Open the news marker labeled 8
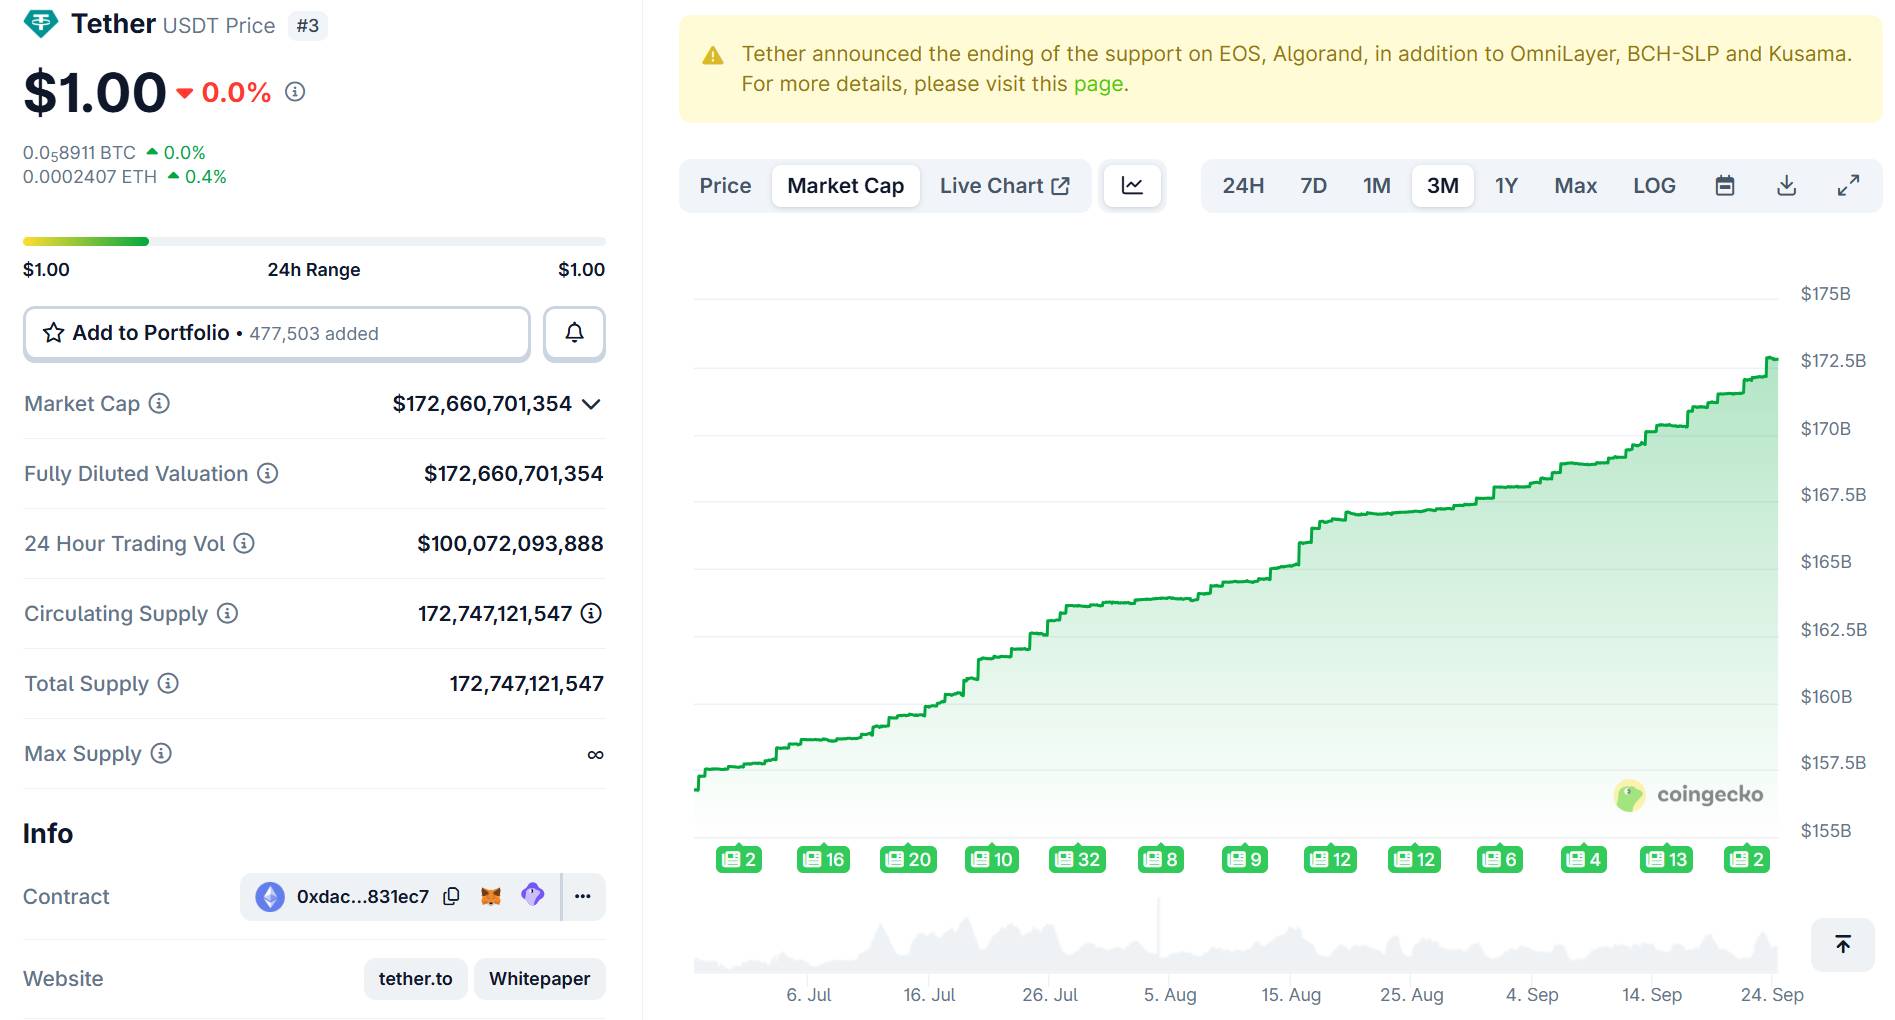Viewport: 1895px width, 1020px height. click(1161, 859)
